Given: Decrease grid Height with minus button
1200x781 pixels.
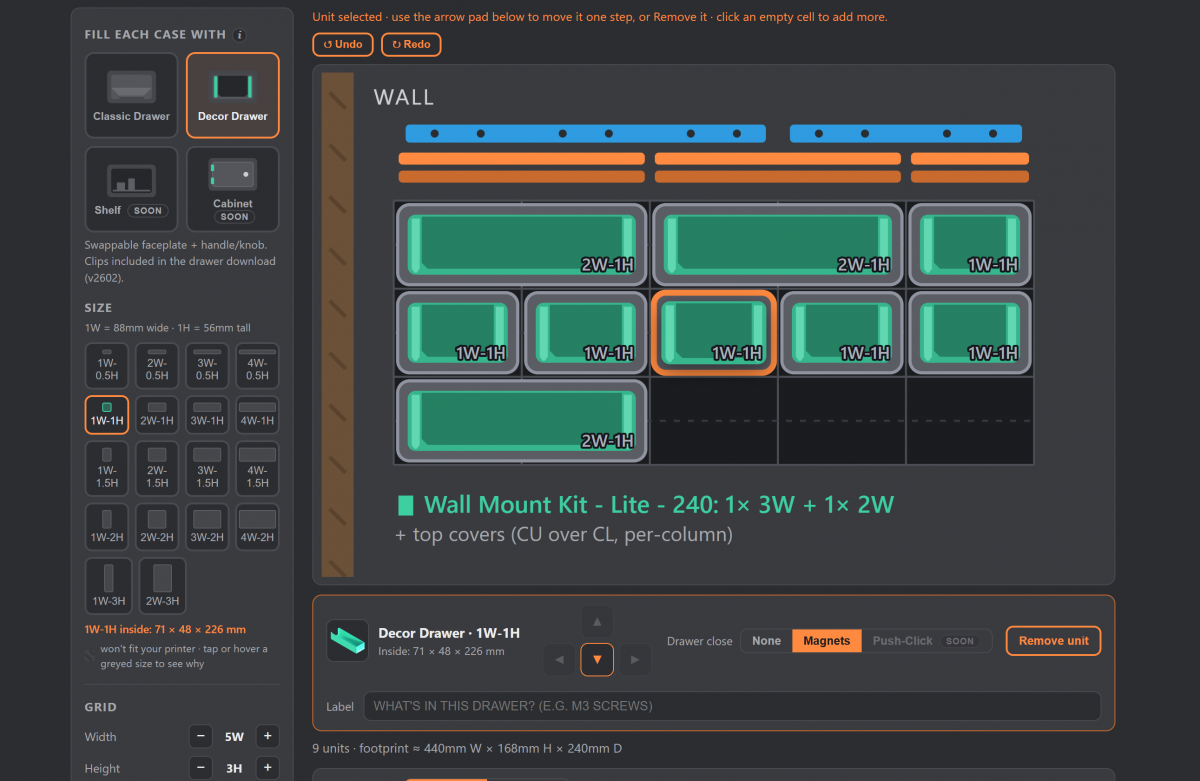Looking at the screenshot, I should (x=202, y=769).
